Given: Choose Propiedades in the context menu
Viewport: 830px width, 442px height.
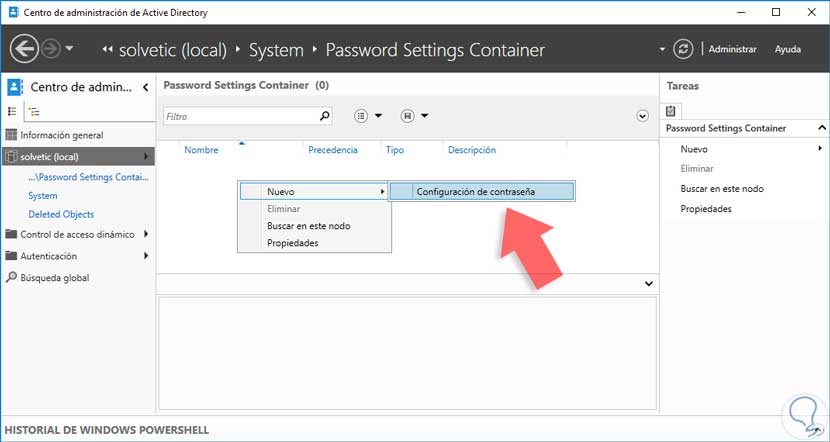Looking at the screenshot, I should click(293, 243).
